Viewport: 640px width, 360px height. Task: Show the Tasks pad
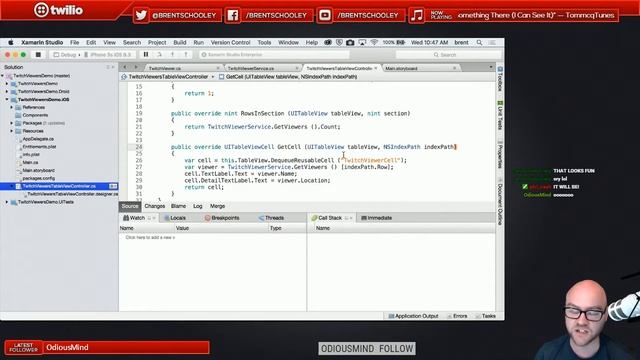click(486, 316)
